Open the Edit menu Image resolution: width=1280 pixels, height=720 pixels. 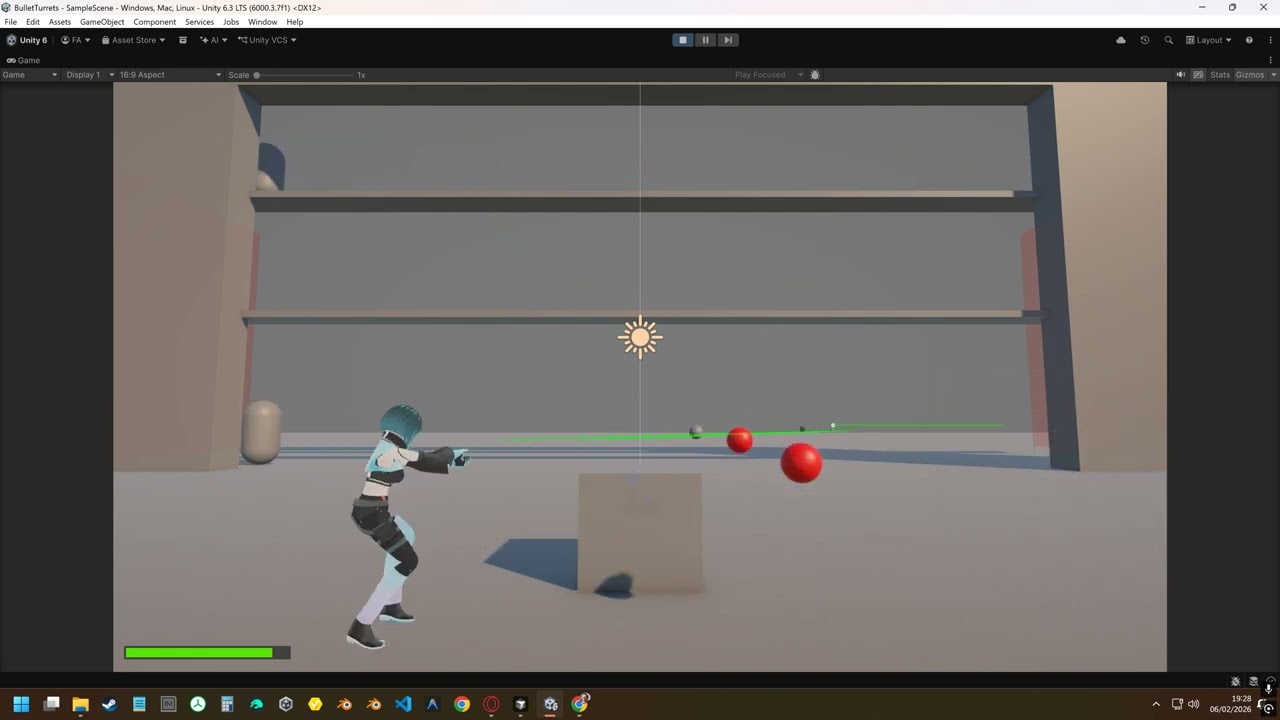[33, 22]
